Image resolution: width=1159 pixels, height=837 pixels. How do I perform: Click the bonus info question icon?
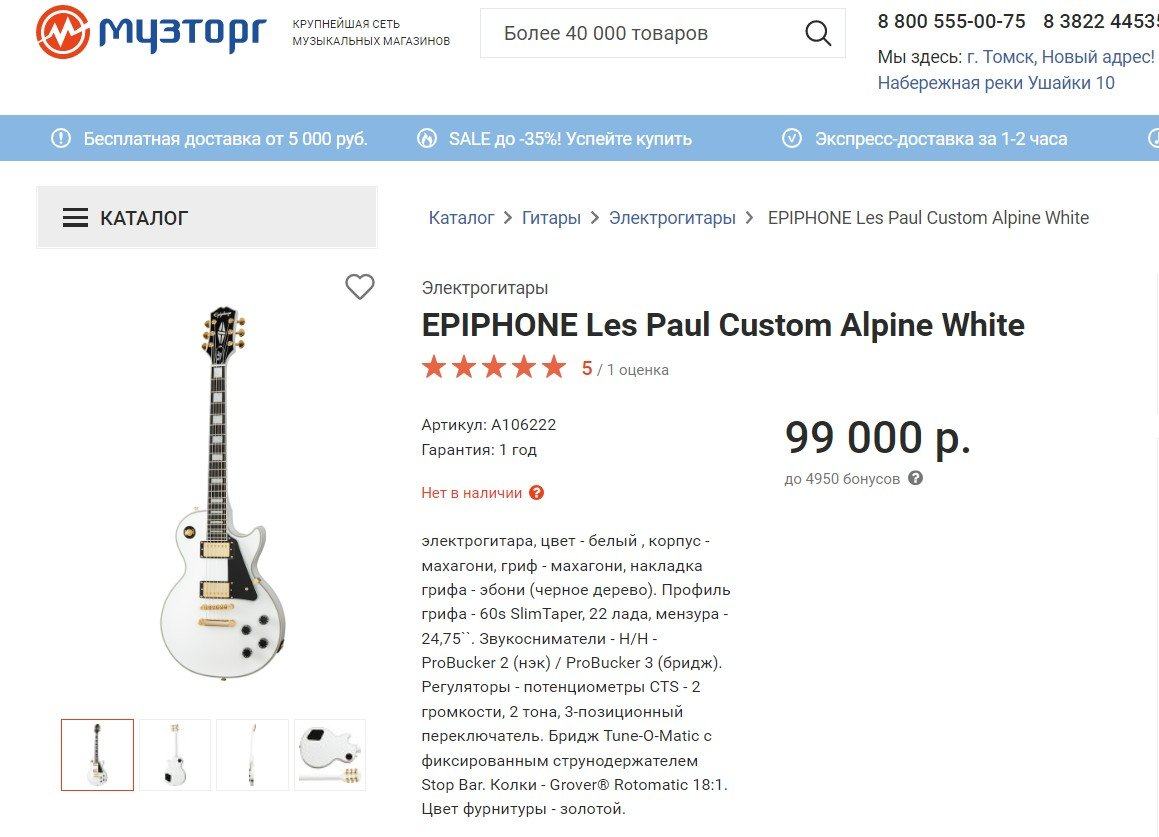[915, 478]
